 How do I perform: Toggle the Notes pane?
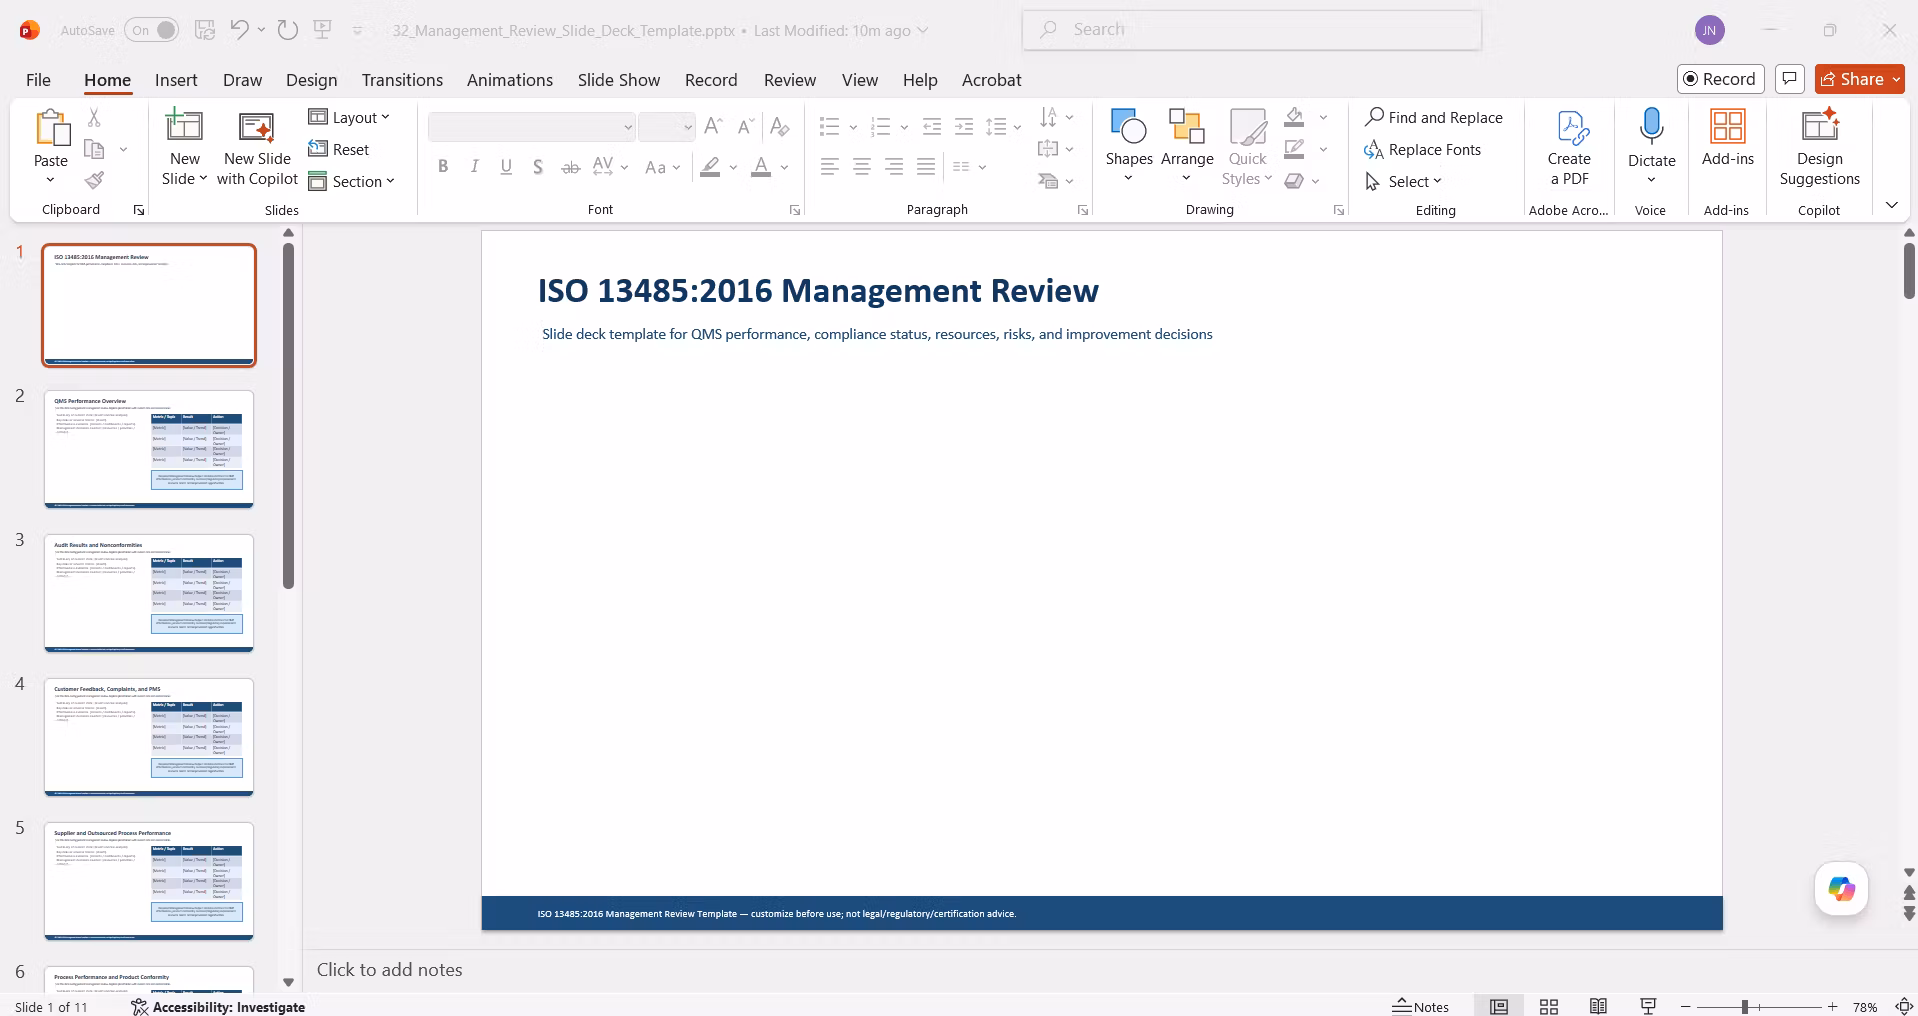pos(1421,1006)
